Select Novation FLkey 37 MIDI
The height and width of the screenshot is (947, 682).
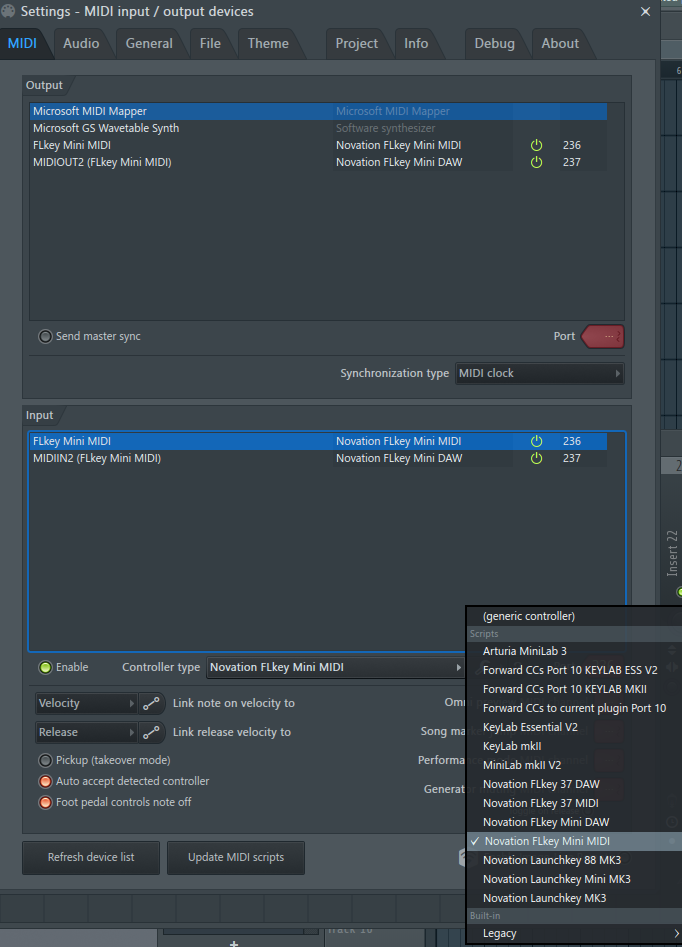(574, 803)
